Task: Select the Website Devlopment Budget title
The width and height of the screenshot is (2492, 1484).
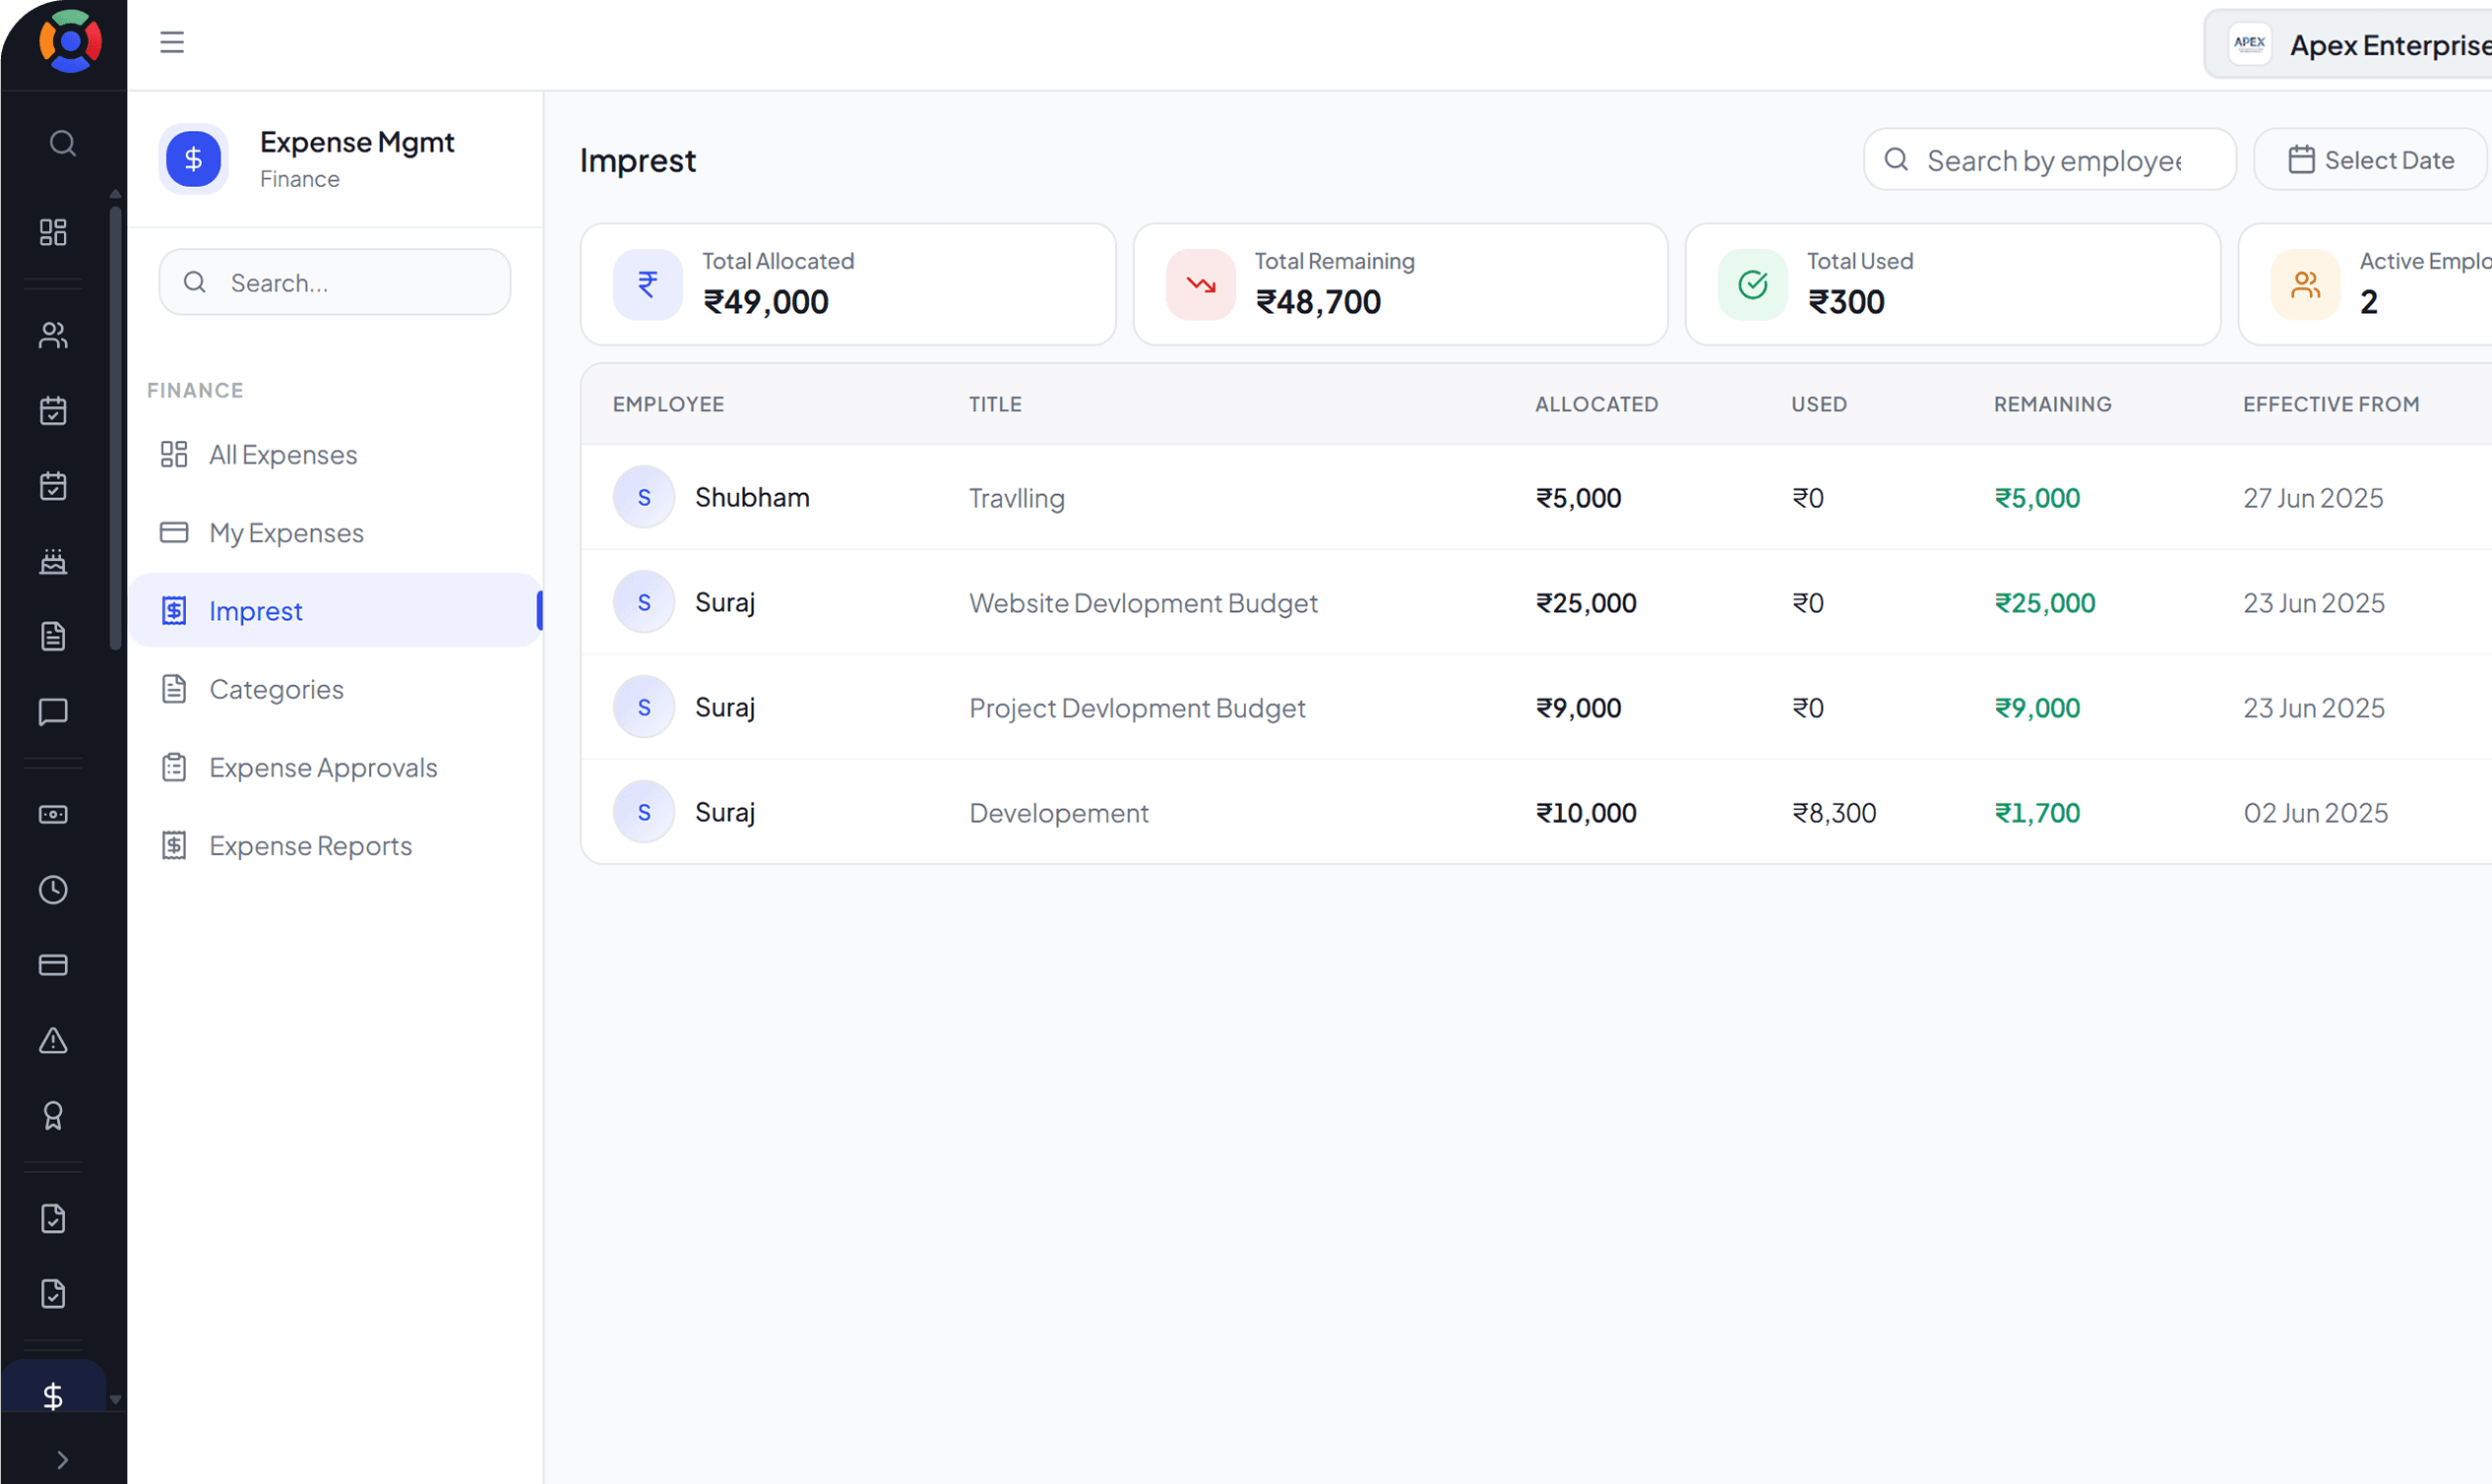Action: pyautogui.click(x=1143, y=603)
